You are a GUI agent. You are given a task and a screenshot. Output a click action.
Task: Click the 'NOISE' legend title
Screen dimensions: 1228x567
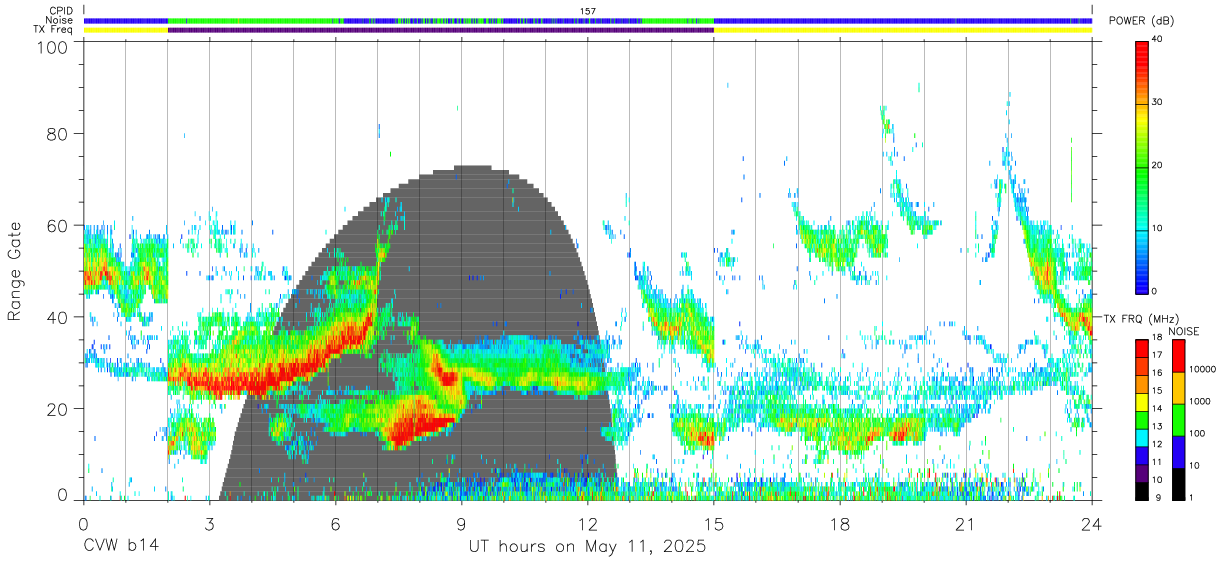(x=1183, y=331)
